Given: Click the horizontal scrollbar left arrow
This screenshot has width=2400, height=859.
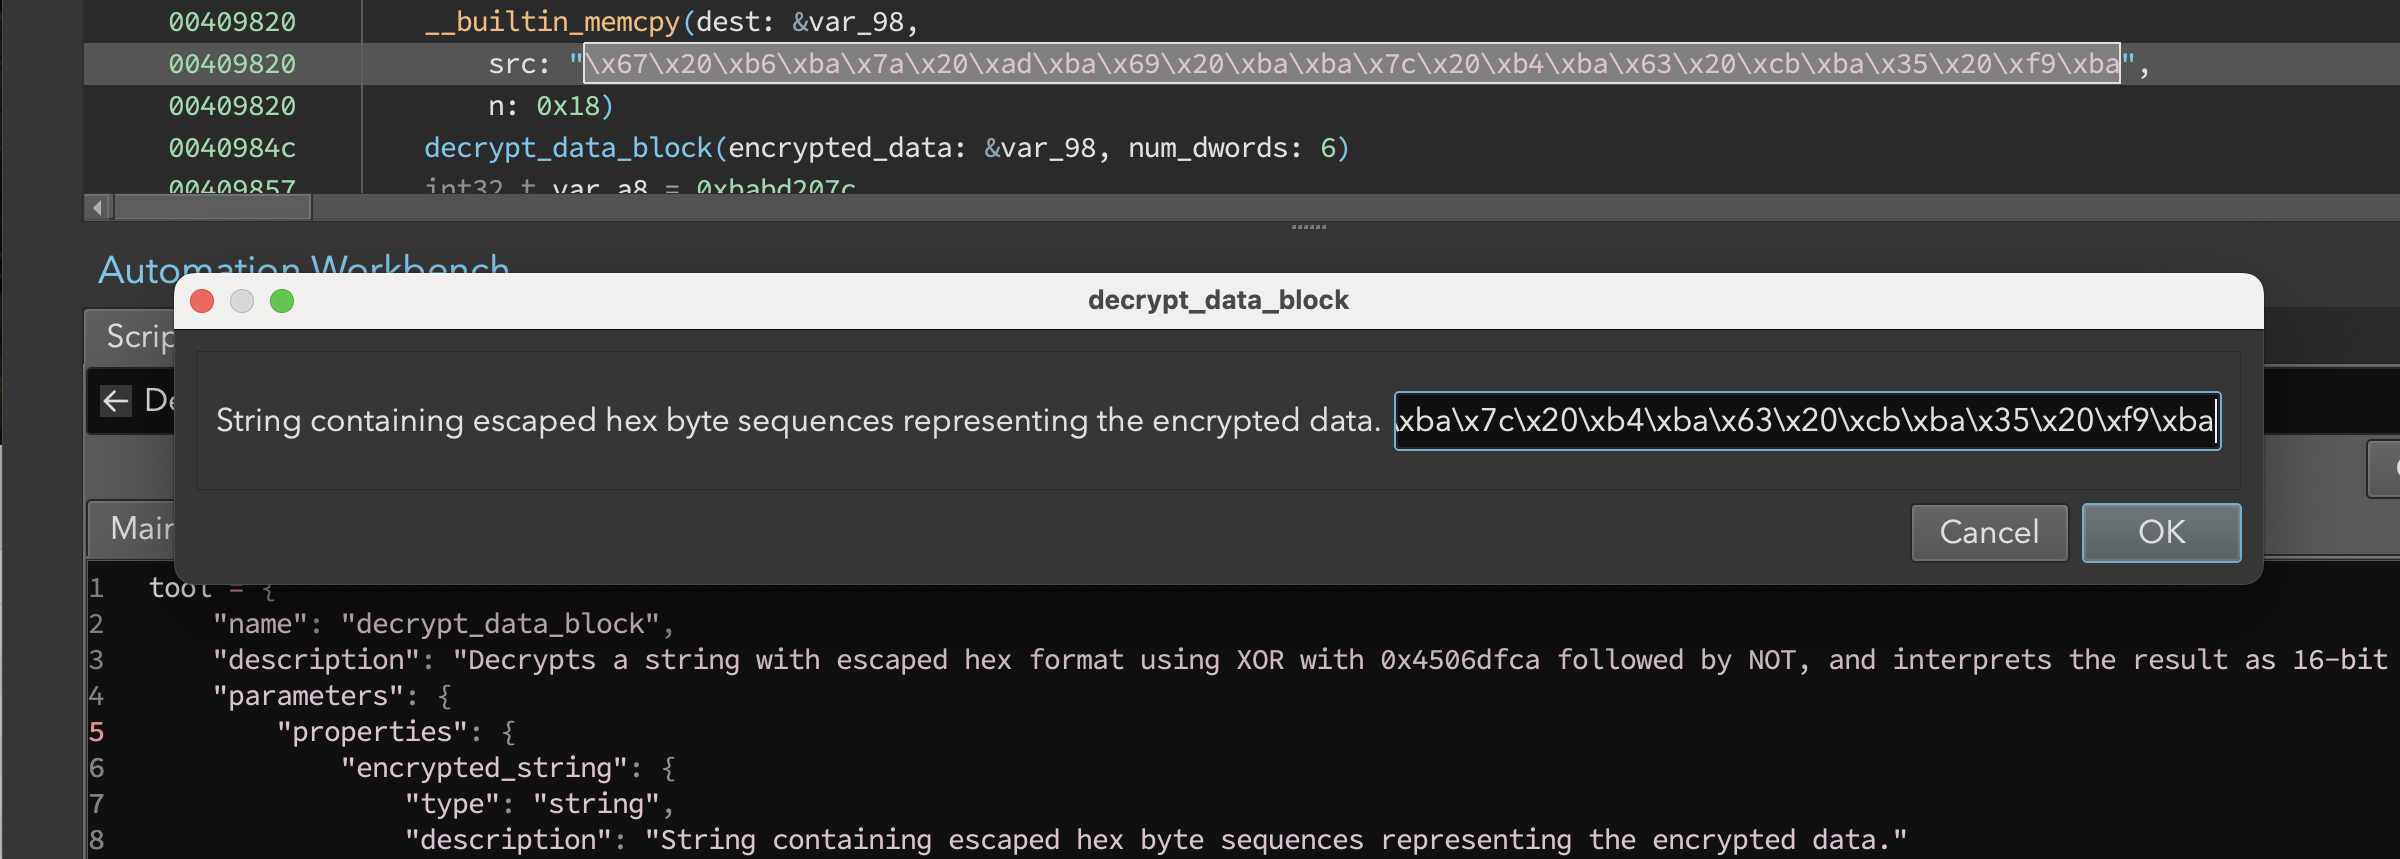Looking at the screenshot, I should tap(97, 208).
